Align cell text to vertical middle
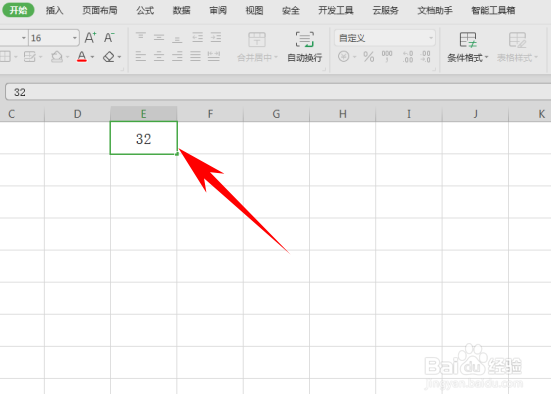Image resolution: width=554 pixels, height=403 pixels. 159,37
